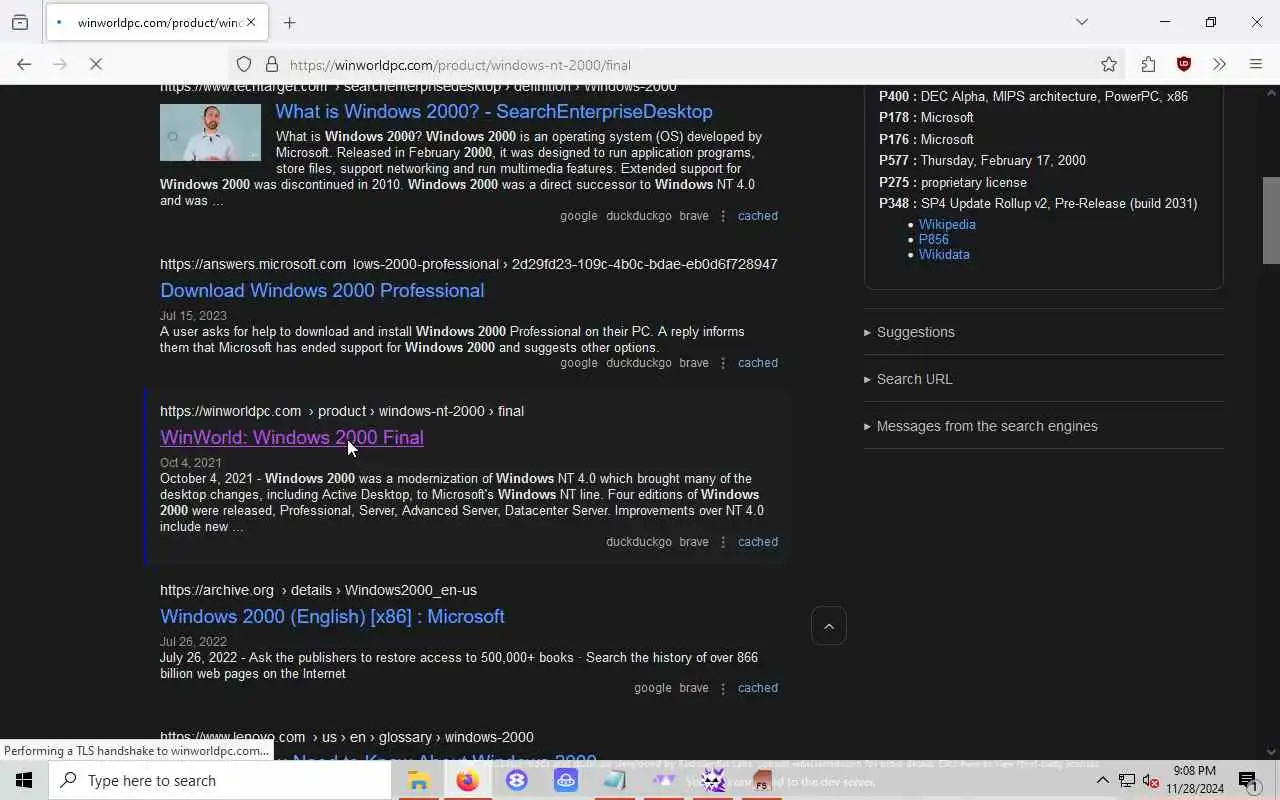Image resolution: width=1280 pixels, height=800 pixels.
Task: Click cached link for WinWorld result
Action: click(x=757, y=542)
